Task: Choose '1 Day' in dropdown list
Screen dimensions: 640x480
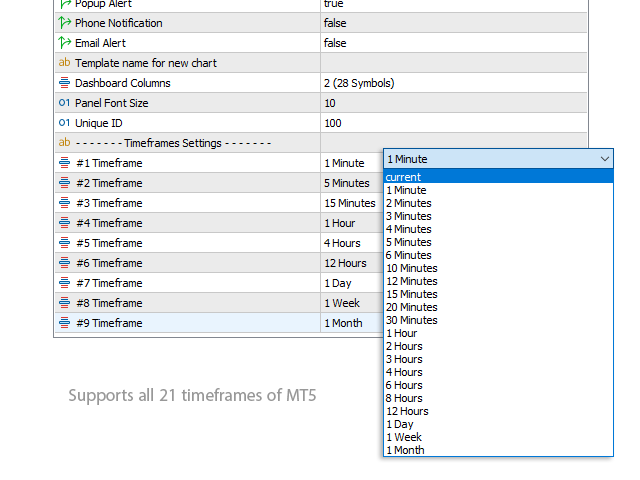Action: pyautogui.click(x=498, y=424)
